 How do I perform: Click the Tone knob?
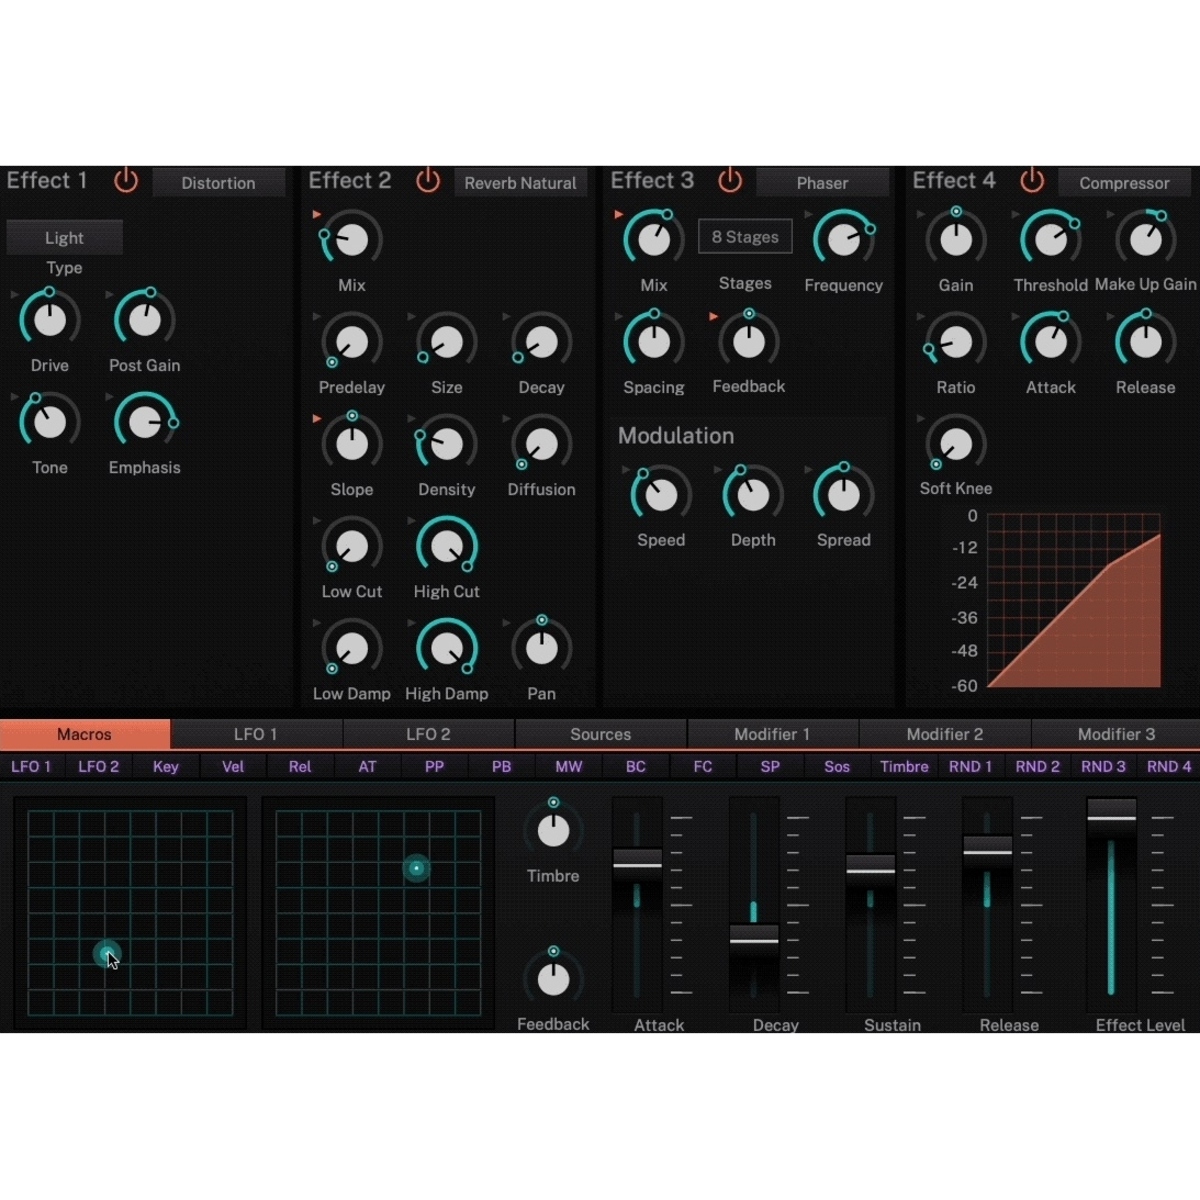pyautogui.click(x=50, y=422)
